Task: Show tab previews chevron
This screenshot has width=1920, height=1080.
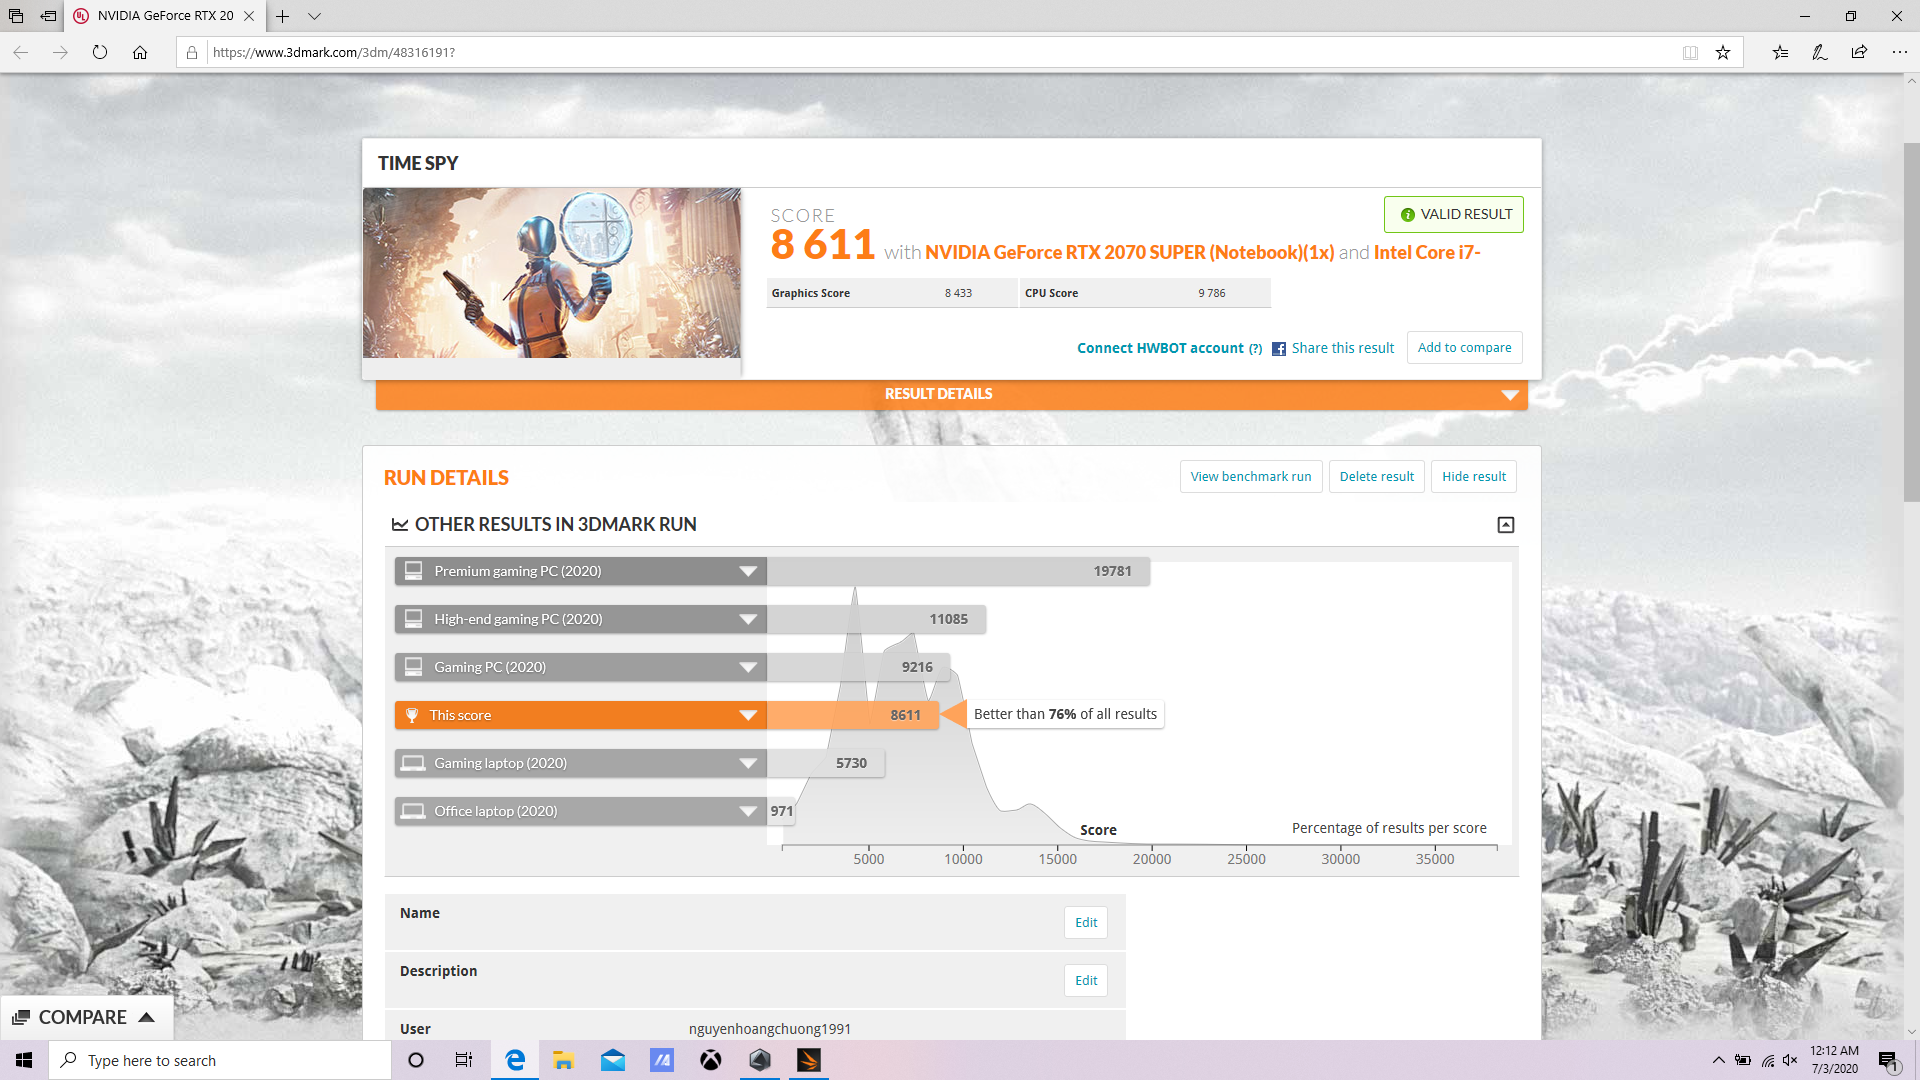Action: [314, 16]
